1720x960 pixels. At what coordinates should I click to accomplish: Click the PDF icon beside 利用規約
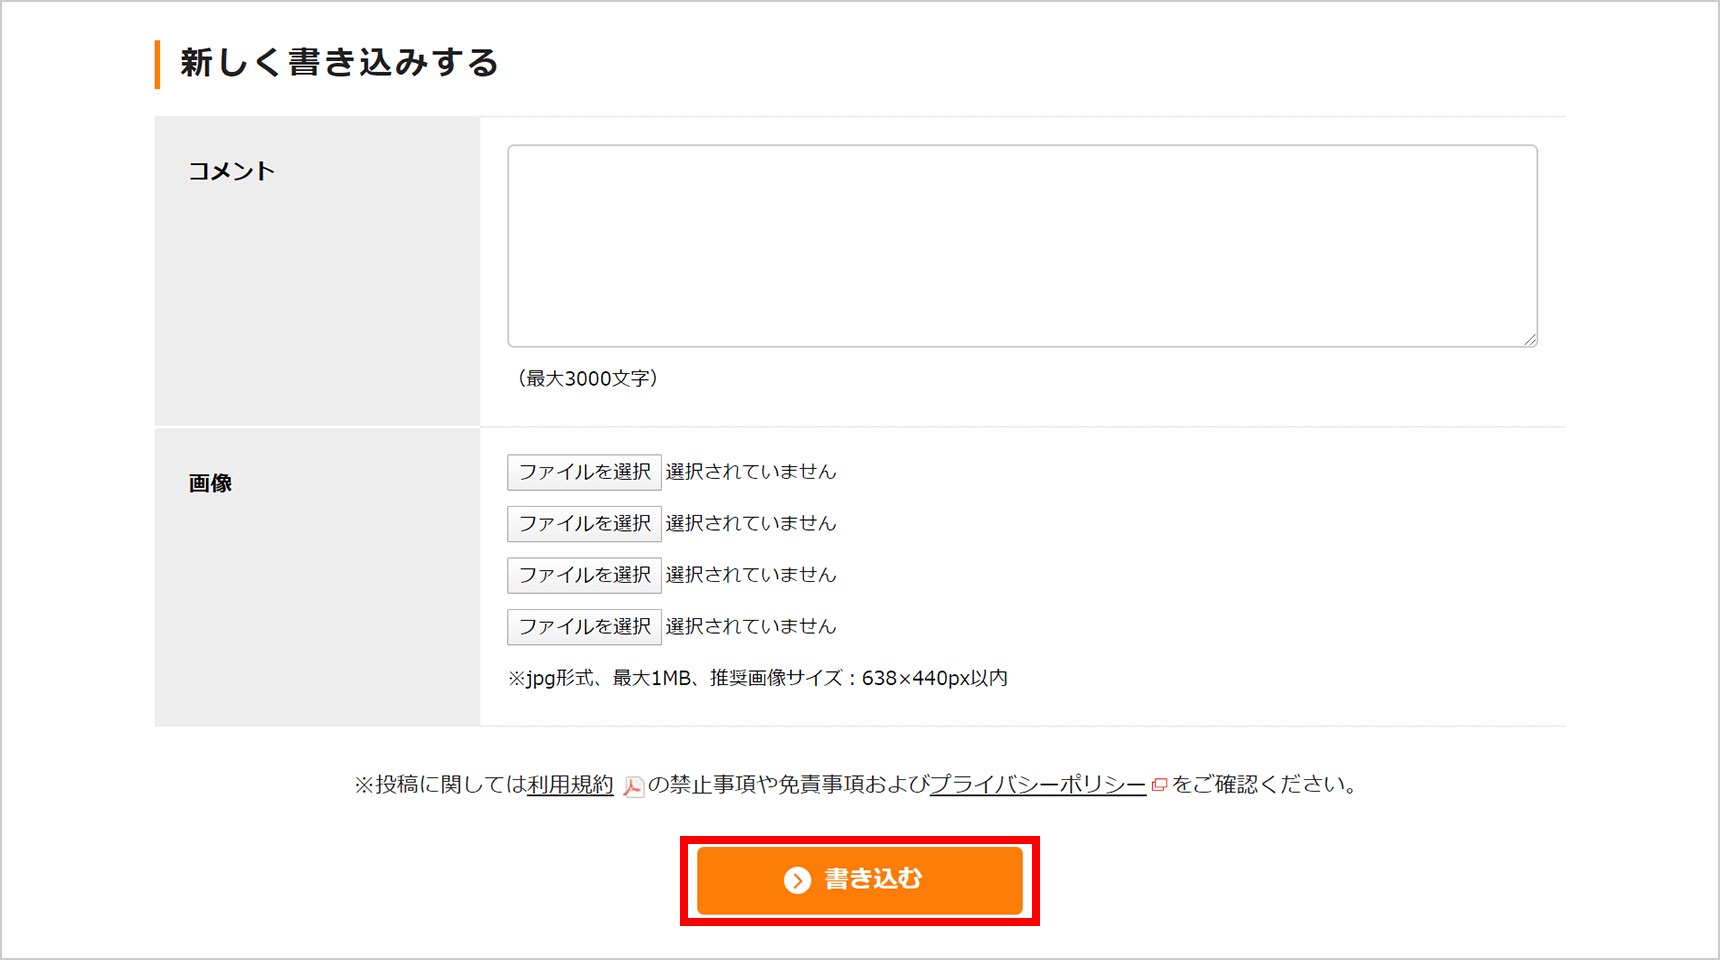coord(633,786)
